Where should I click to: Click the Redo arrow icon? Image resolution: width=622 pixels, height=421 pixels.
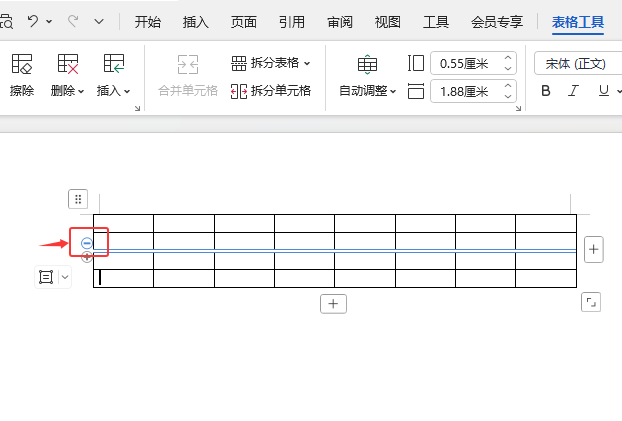coord(73,21)
